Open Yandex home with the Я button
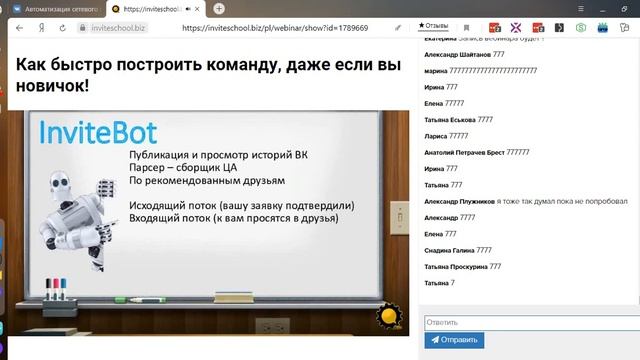 (x=41, y=28)
